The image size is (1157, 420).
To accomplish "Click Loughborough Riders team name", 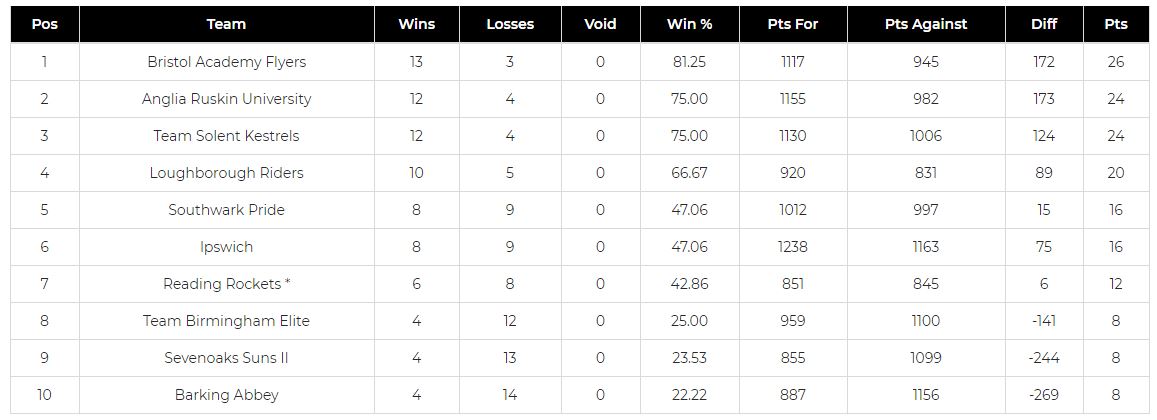I will coord(227,173).
